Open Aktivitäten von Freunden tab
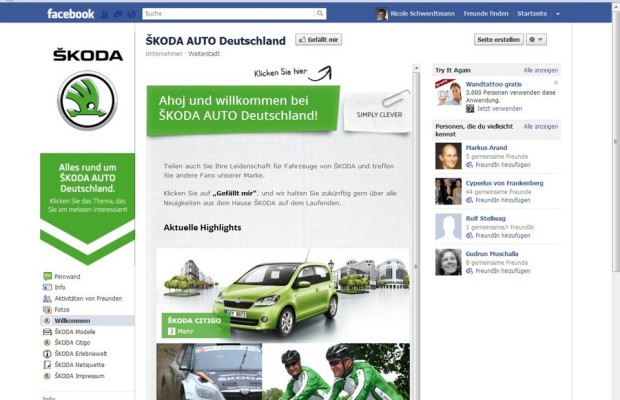The image size is (620, 400). point(88,298)
